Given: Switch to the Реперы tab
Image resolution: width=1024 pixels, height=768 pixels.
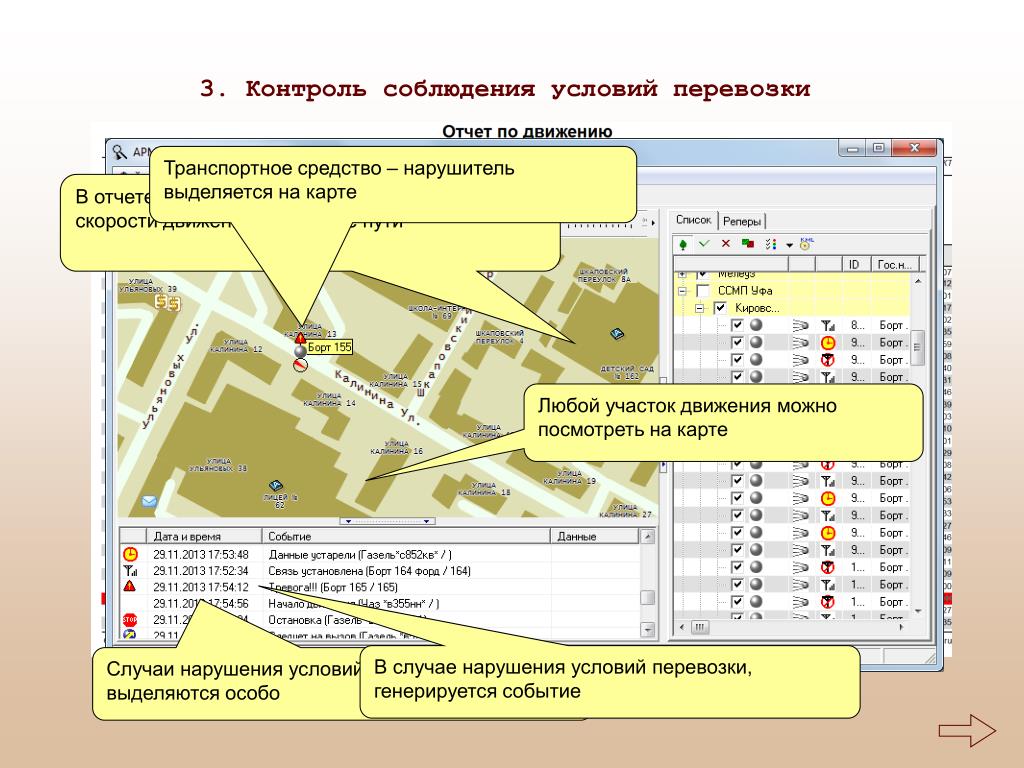Looking at the screenshot, I should tap(742, 221).
